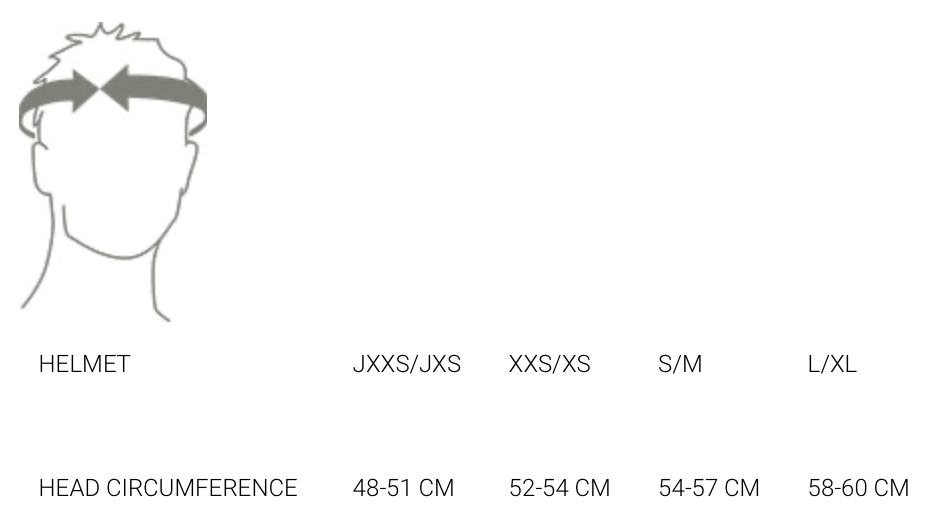Image resolution: width=932 pixels, height=532 pixels.
Task: Select the JXXS/JXS helmet size
Action: [x=406, y=364]
